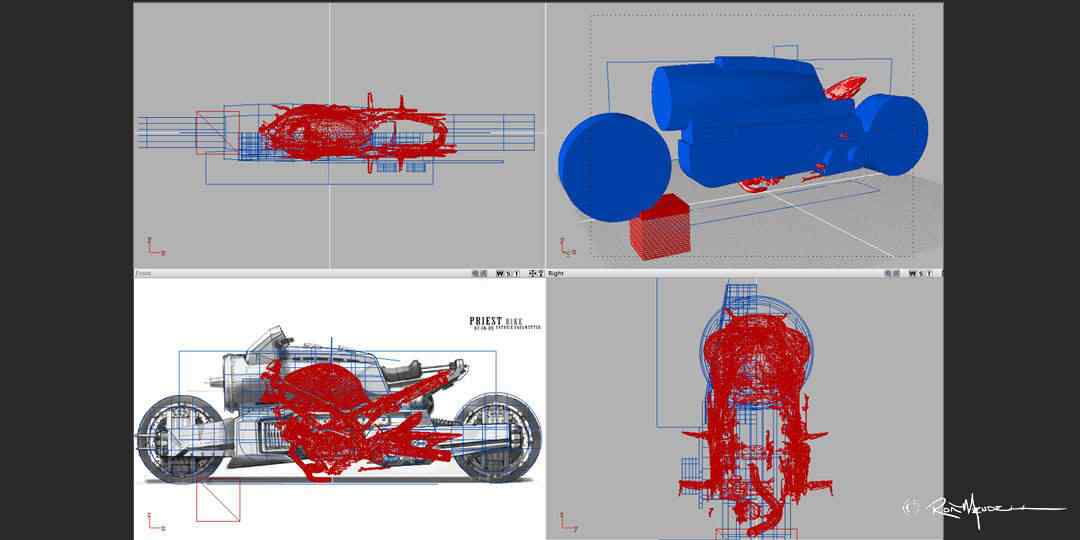
Task: Set Front viewport to shaded (S)
Action: pos(508,273)
